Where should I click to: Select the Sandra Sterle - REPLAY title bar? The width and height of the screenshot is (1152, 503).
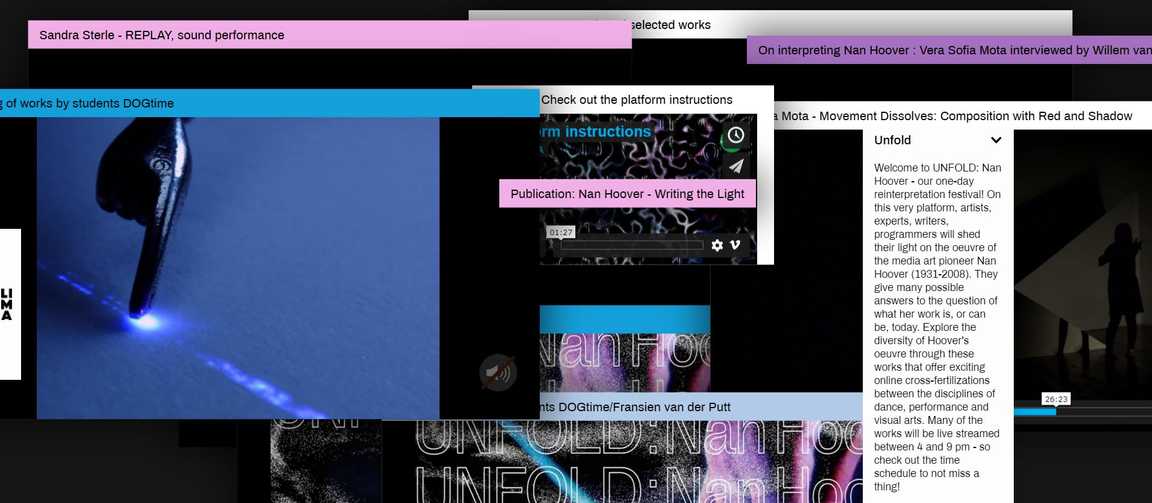[330, 35]
